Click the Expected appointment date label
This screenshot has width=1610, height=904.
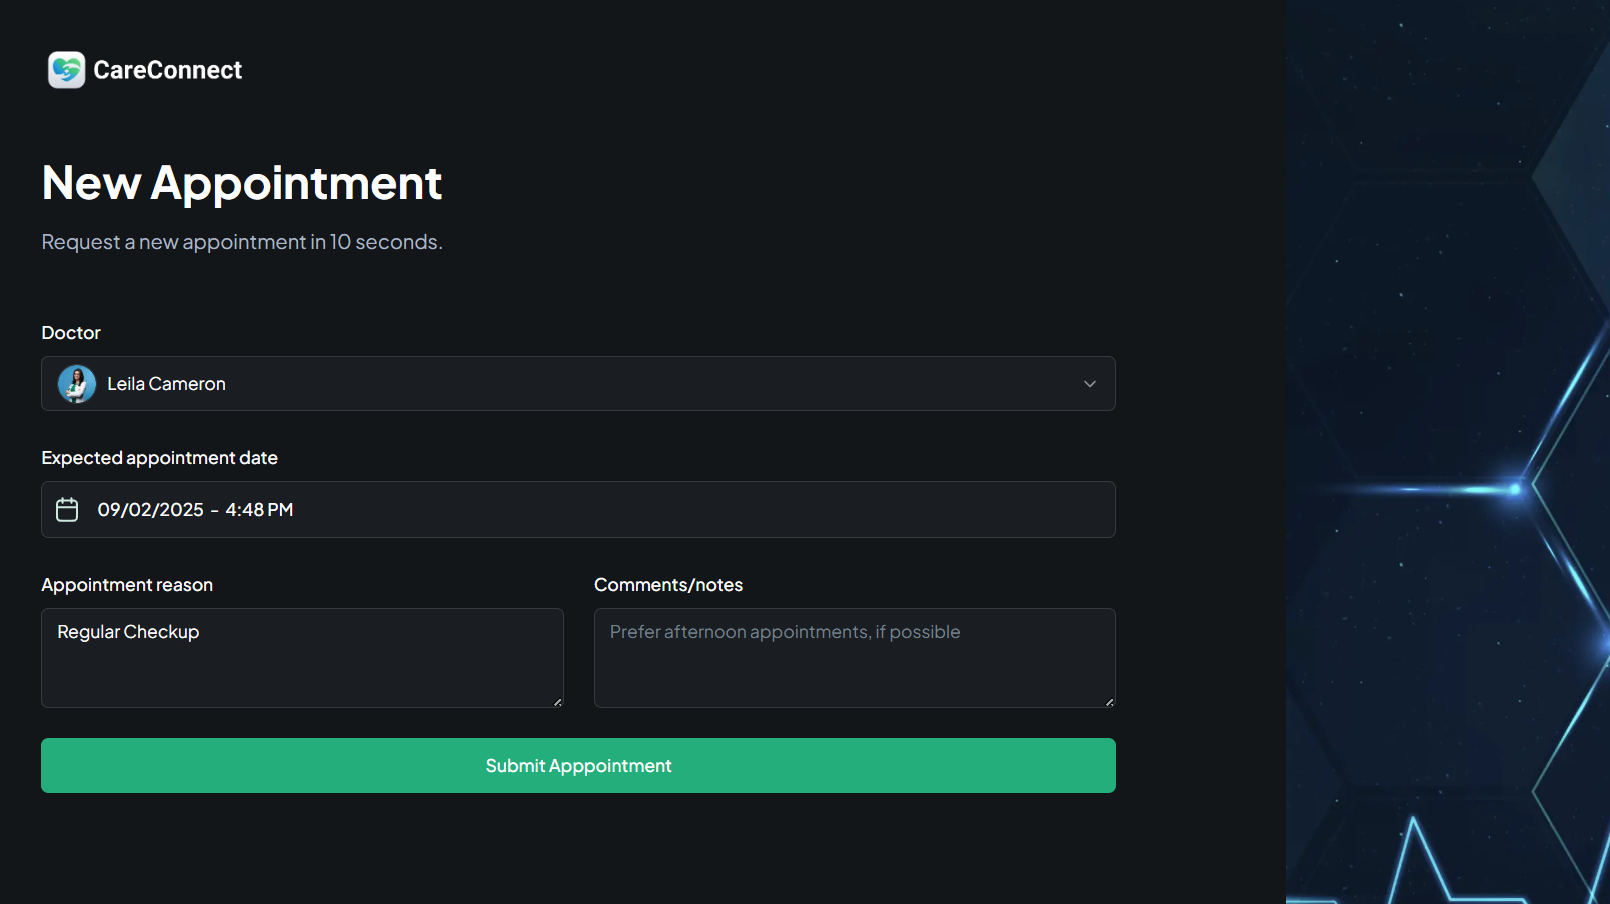[x=159, y=458]
